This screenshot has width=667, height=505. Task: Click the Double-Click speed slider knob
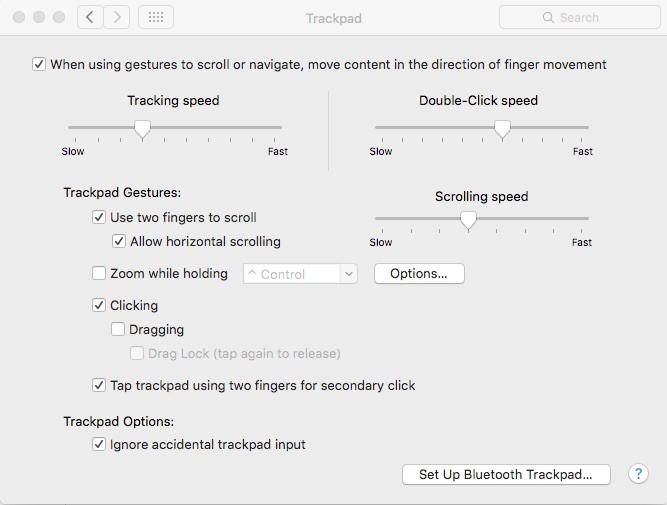[502, 128]
